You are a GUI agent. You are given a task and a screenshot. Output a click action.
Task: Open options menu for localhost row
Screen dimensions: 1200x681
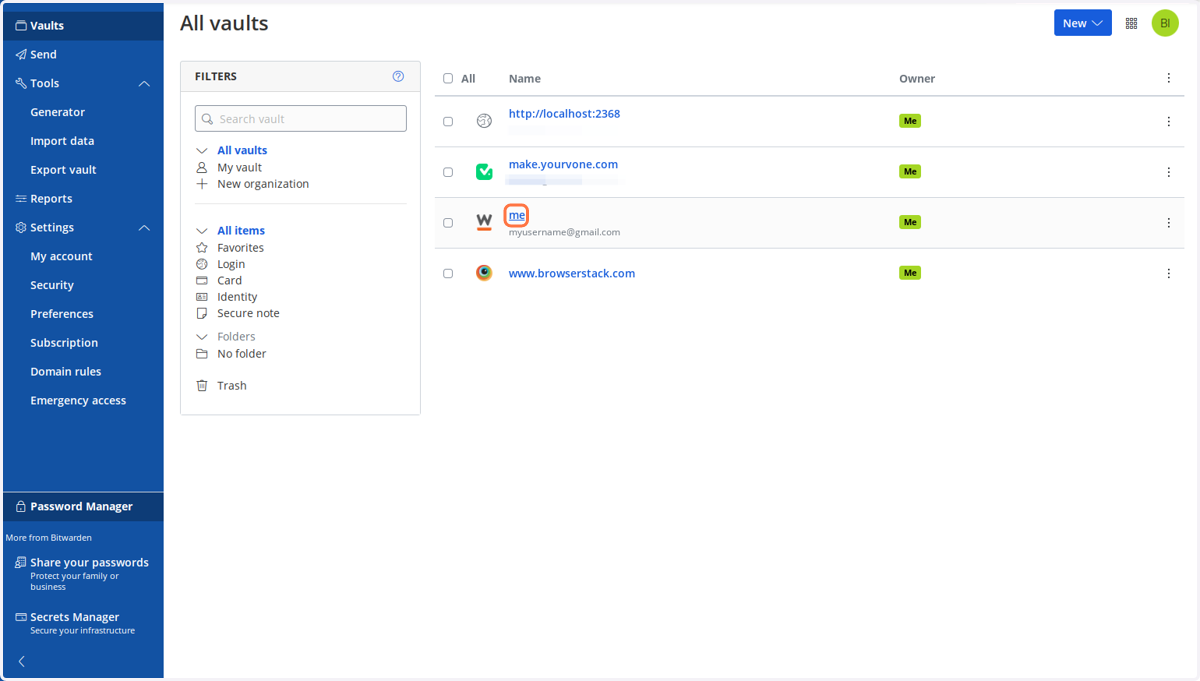tap(1169, 122)
